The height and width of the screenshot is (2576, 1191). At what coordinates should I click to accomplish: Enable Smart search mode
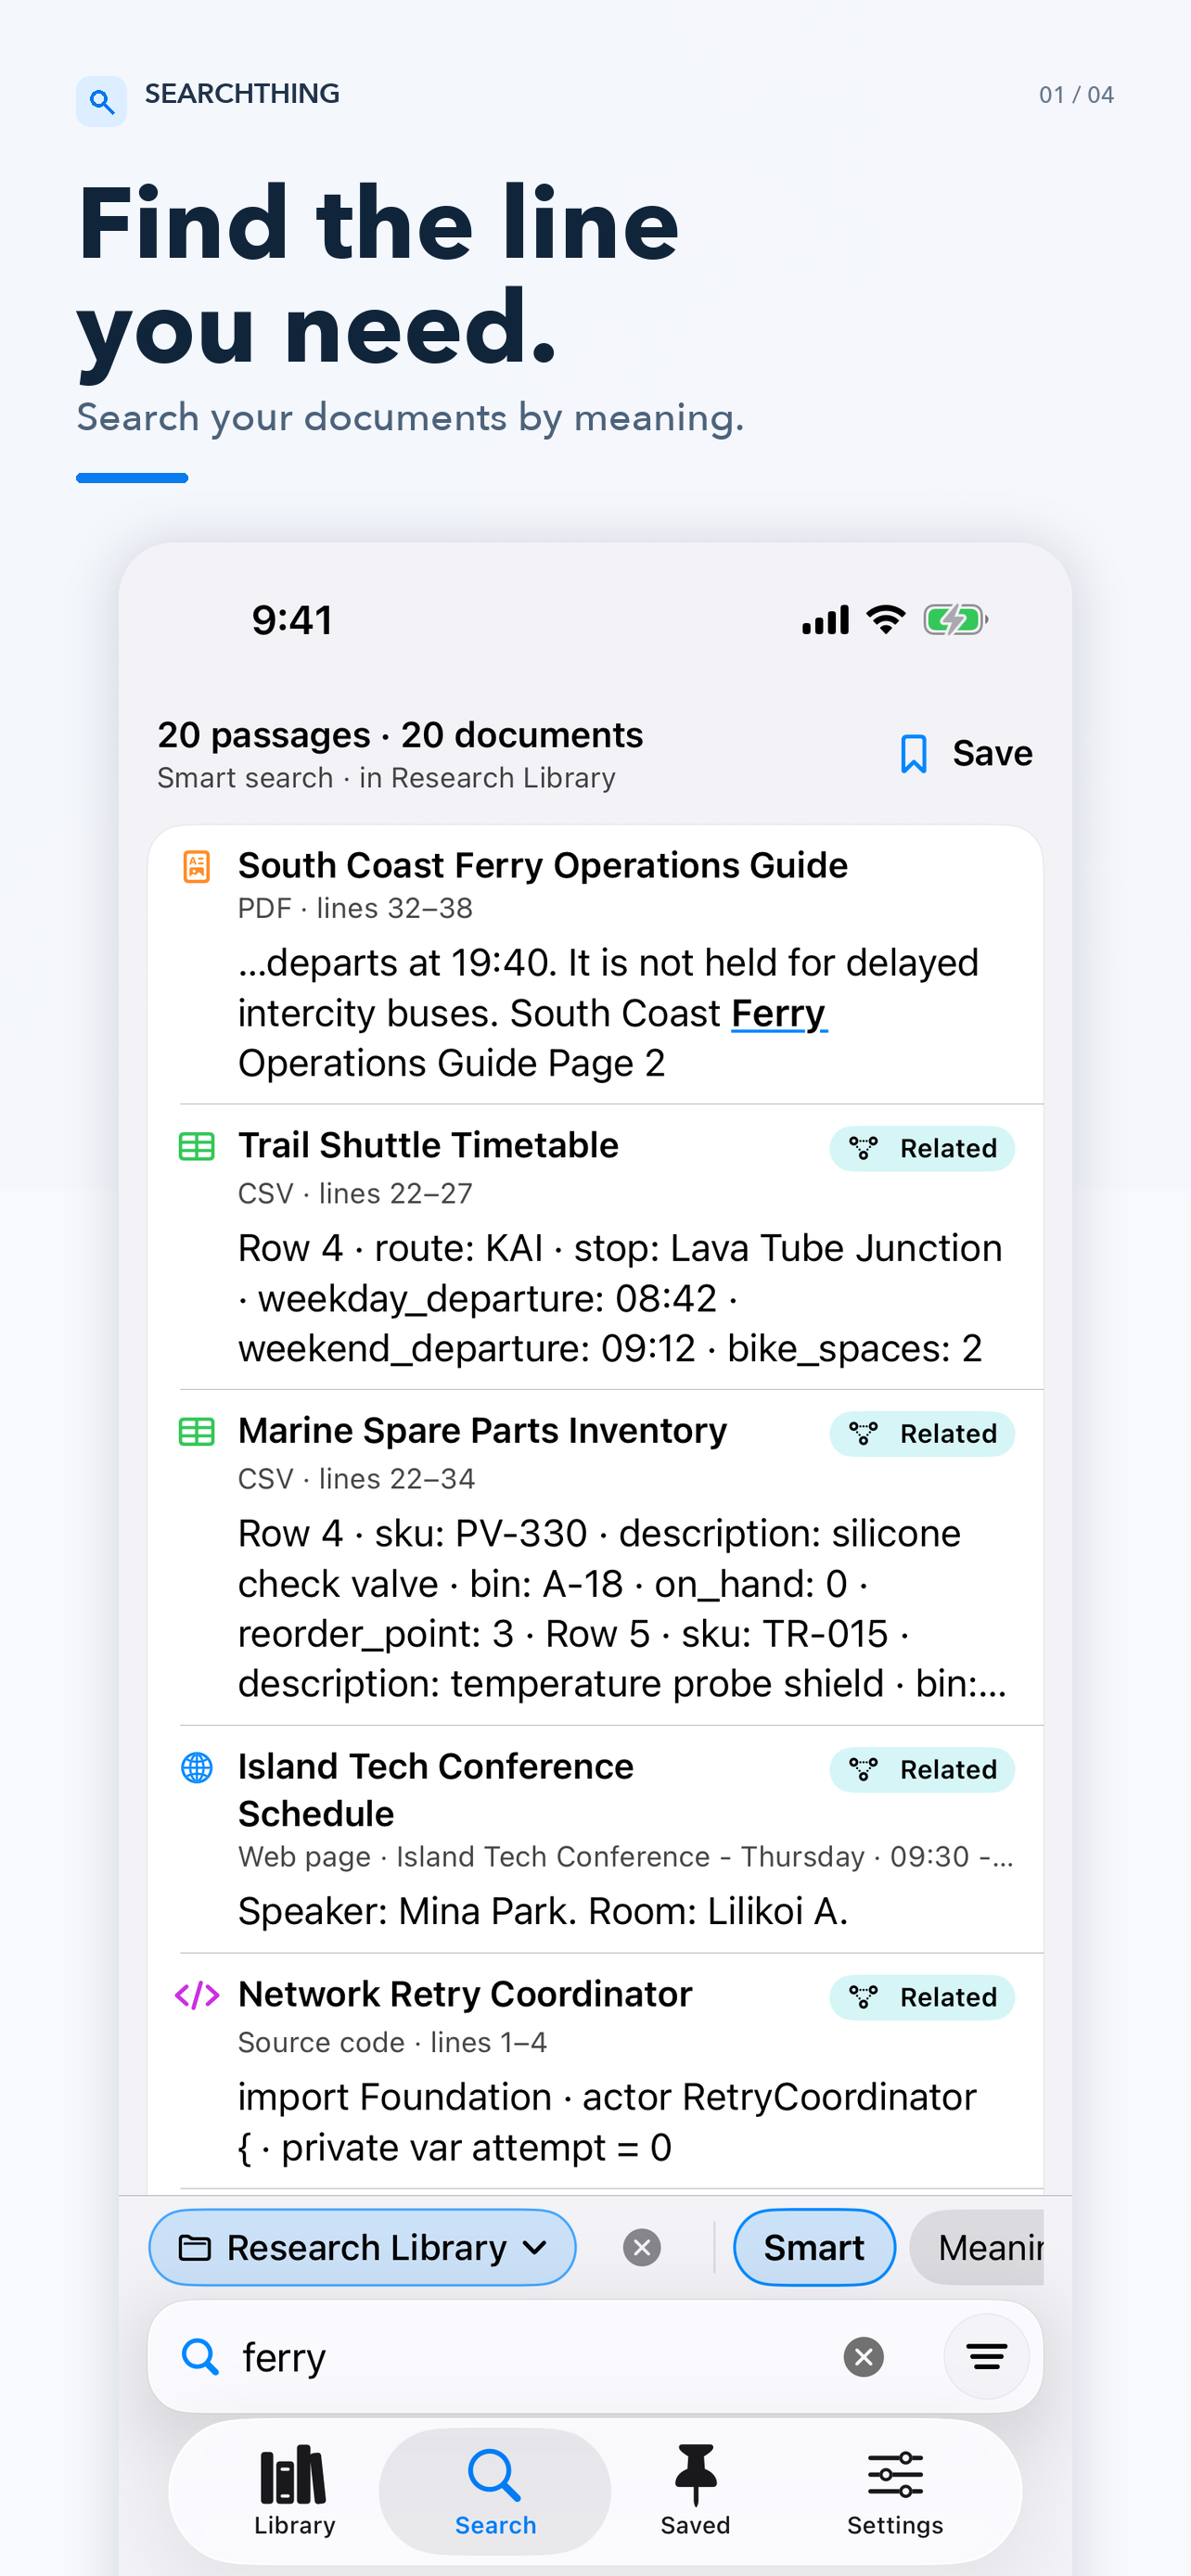tap(814, 2247)
